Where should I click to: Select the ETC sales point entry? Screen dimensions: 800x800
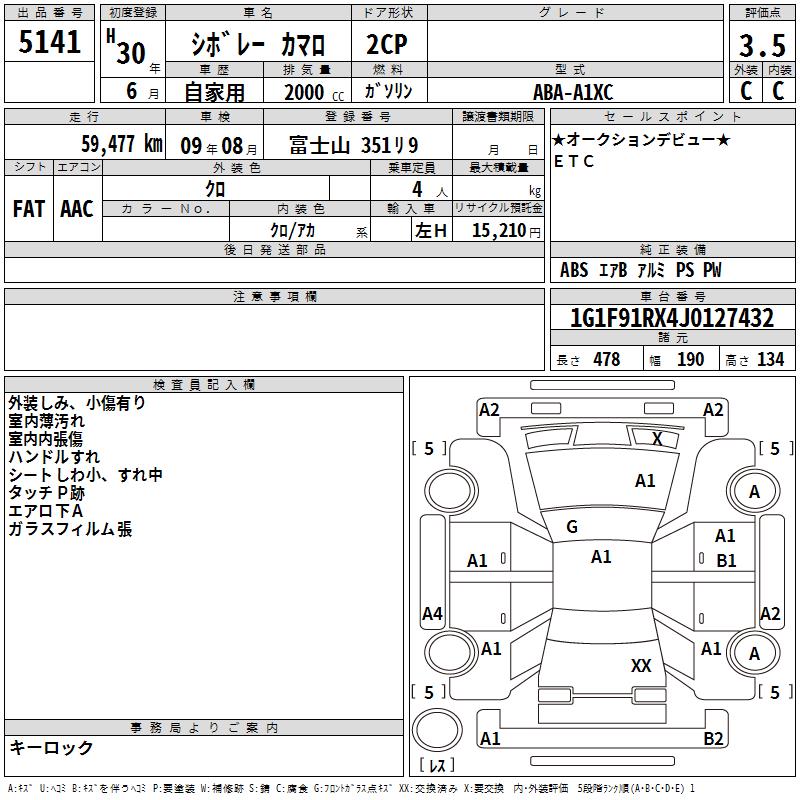pyautogui.click(x=574, y=161)
